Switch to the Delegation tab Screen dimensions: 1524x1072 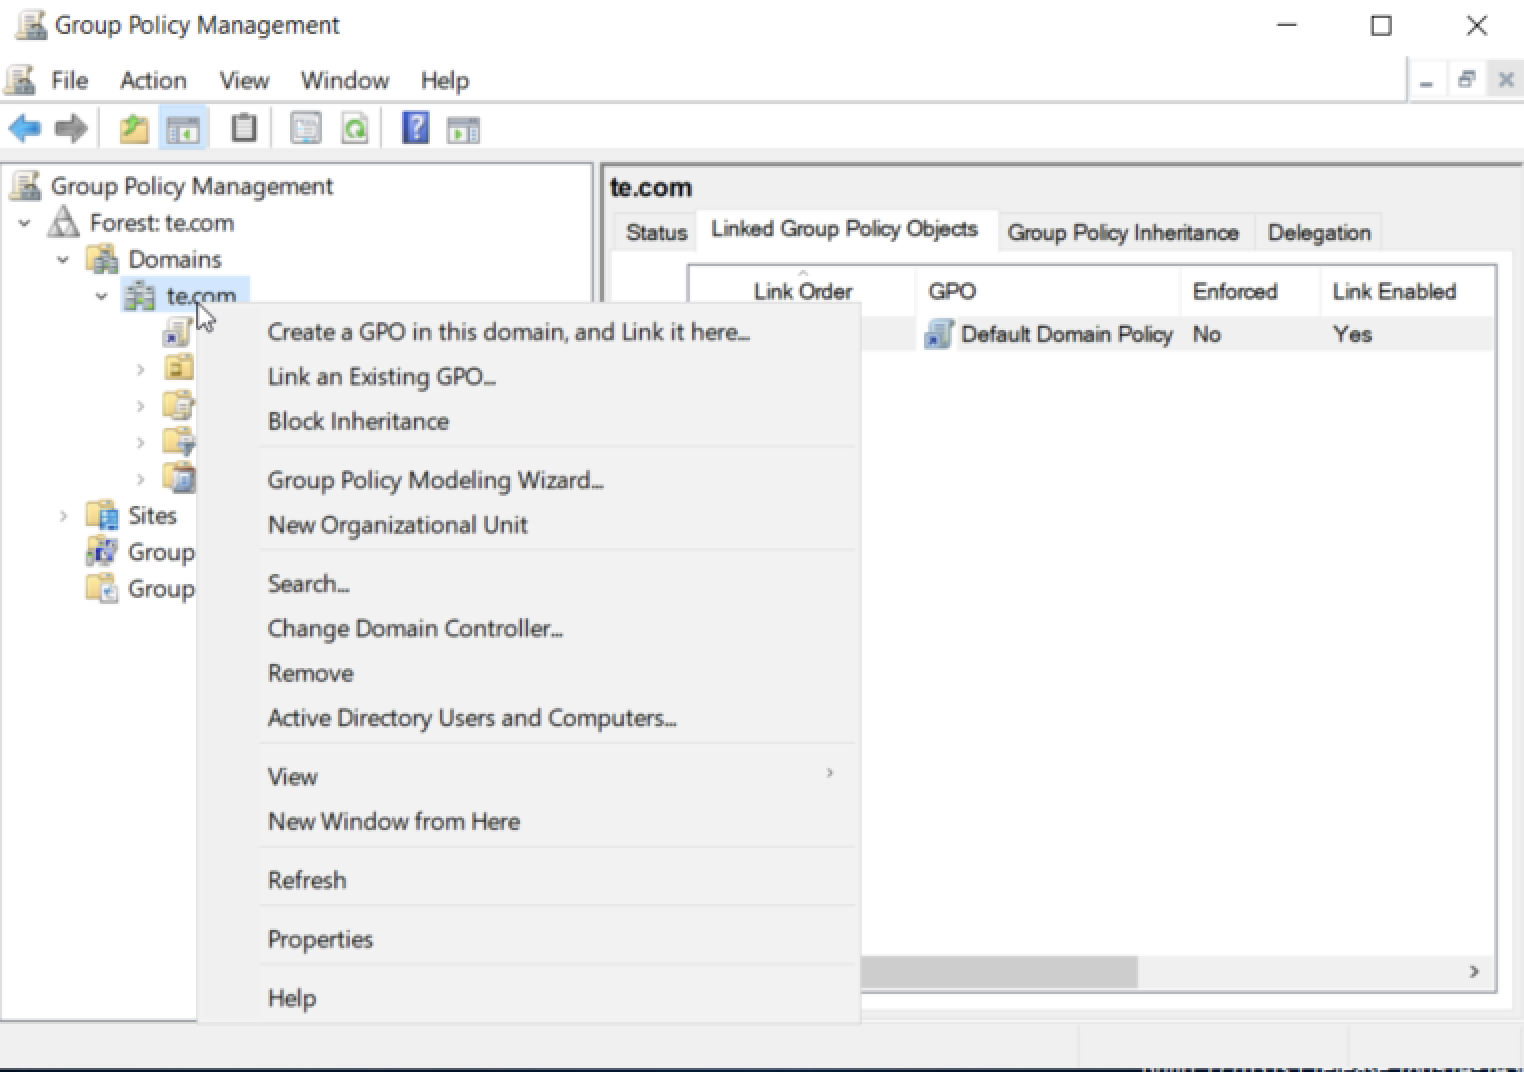click(1319, 232)
